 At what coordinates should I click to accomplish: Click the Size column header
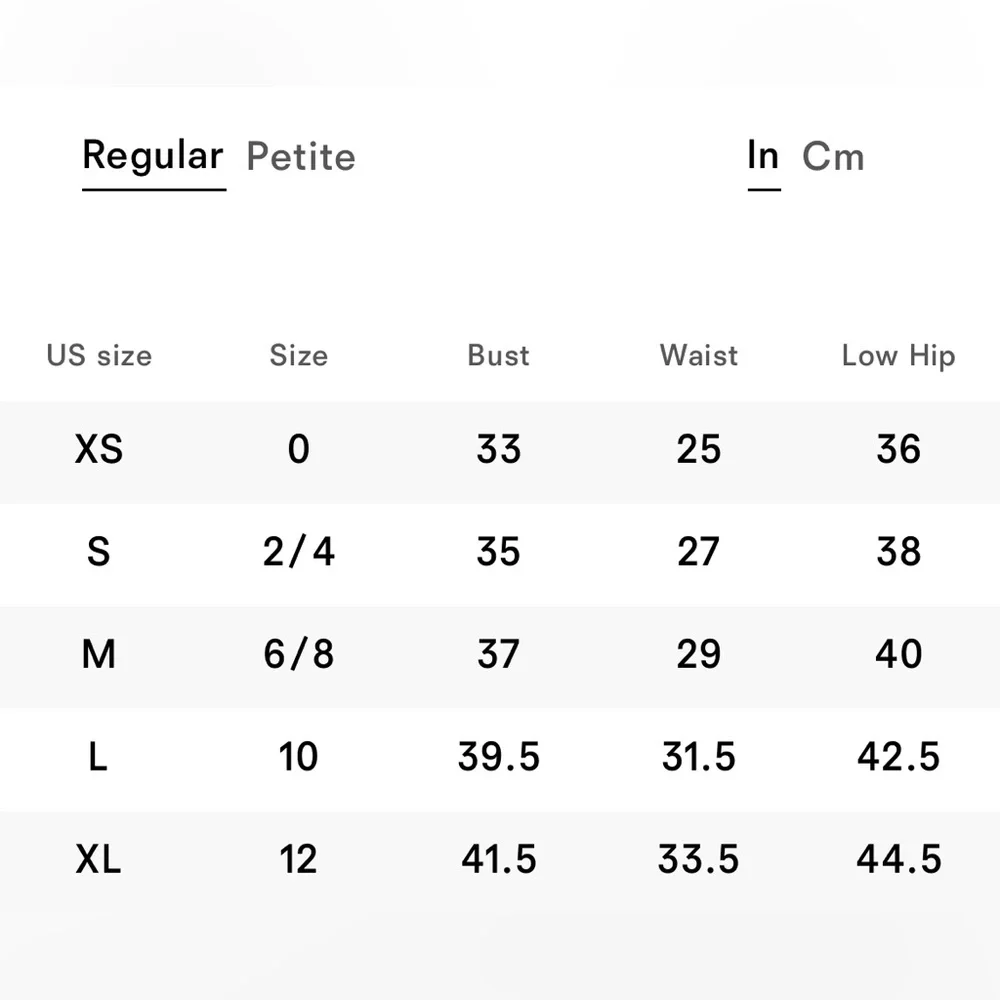point(298,355)
